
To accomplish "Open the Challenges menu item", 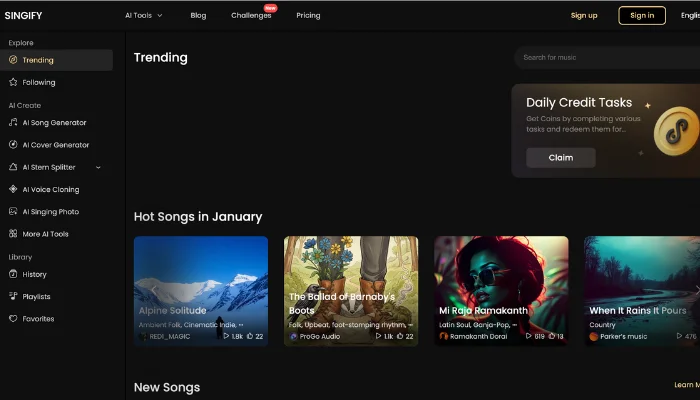I will (251, 15).
